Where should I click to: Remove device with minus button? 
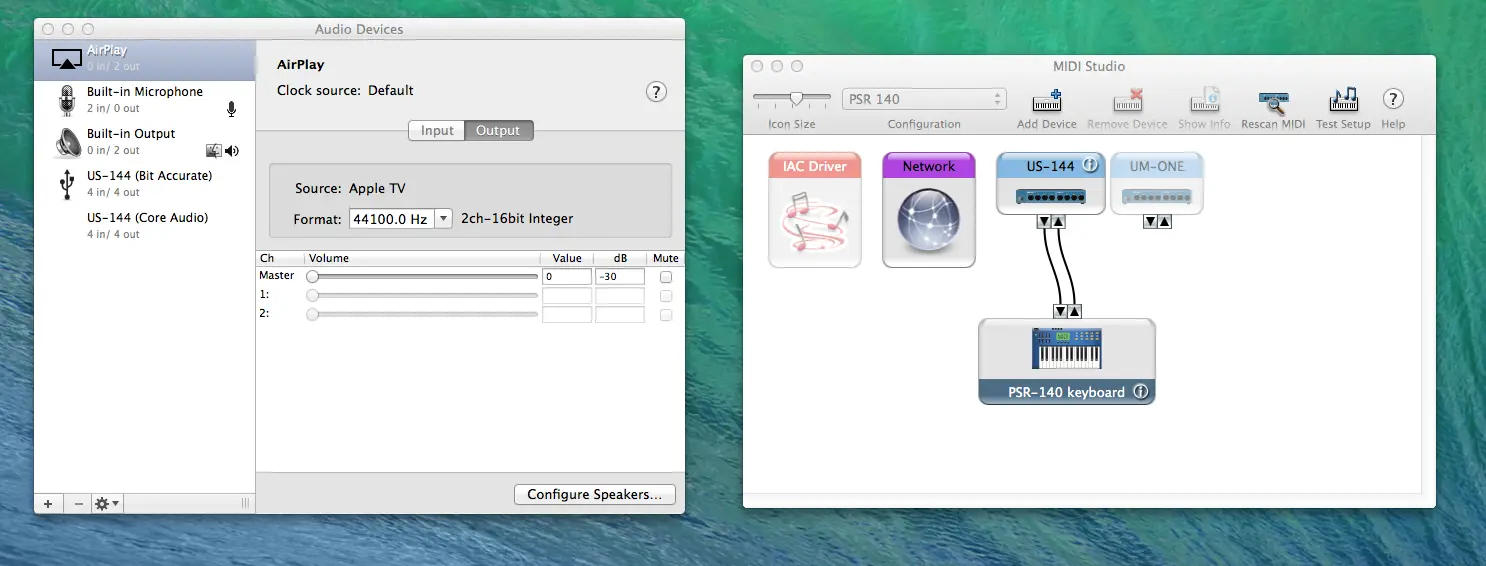[x=79, y=504]
